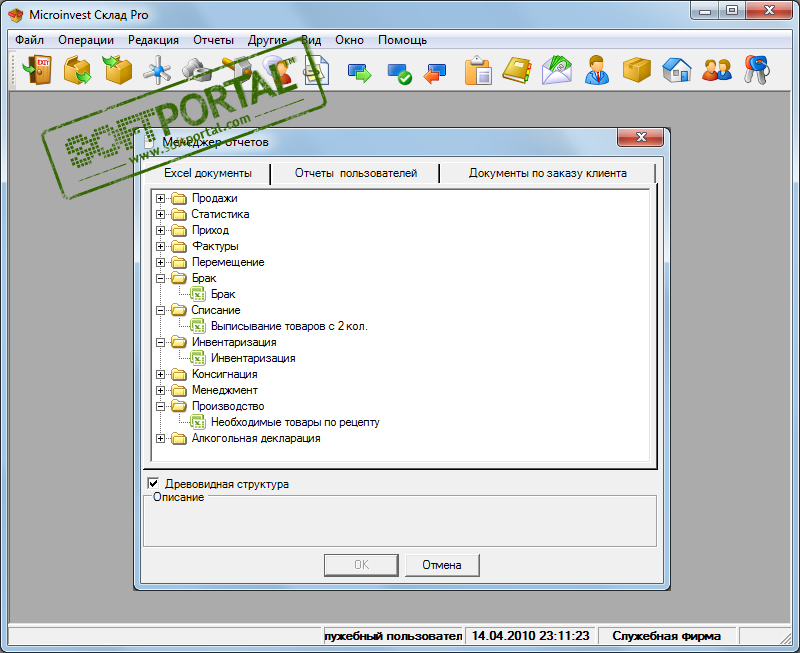Click the blue window with green checkmark

click(x=399, y=73)
